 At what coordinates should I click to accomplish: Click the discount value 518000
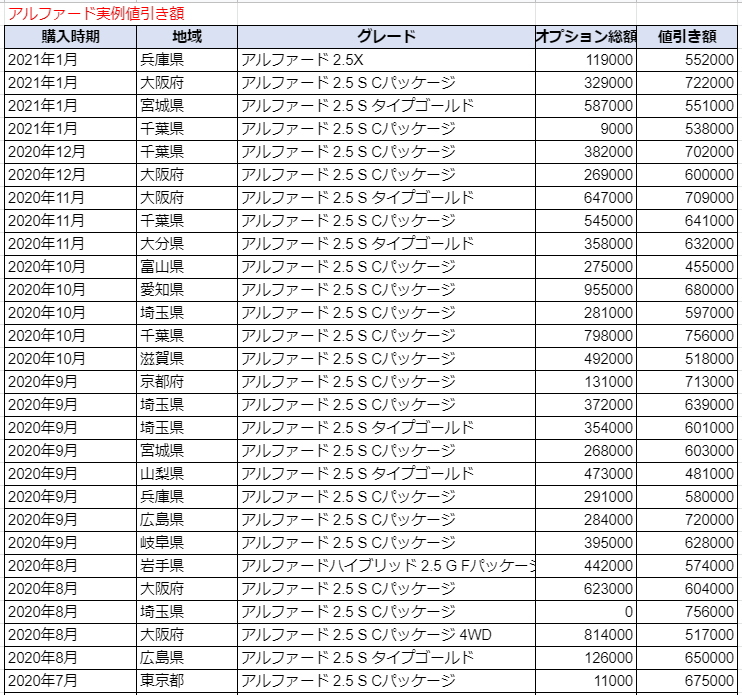point(687,359)
